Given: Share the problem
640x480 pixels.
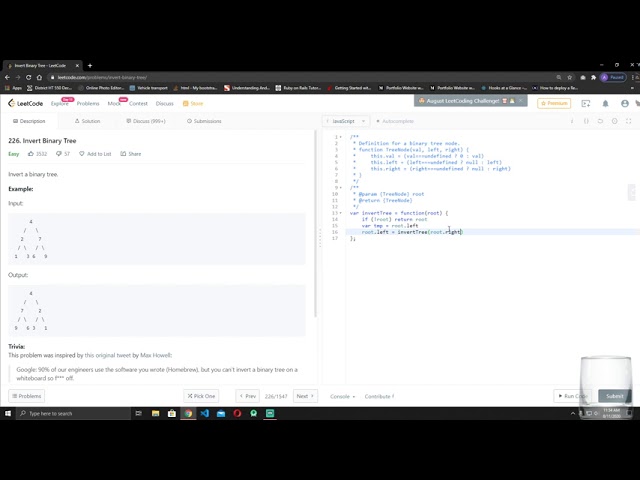Looking at the screenshot, I should (131, 154).
